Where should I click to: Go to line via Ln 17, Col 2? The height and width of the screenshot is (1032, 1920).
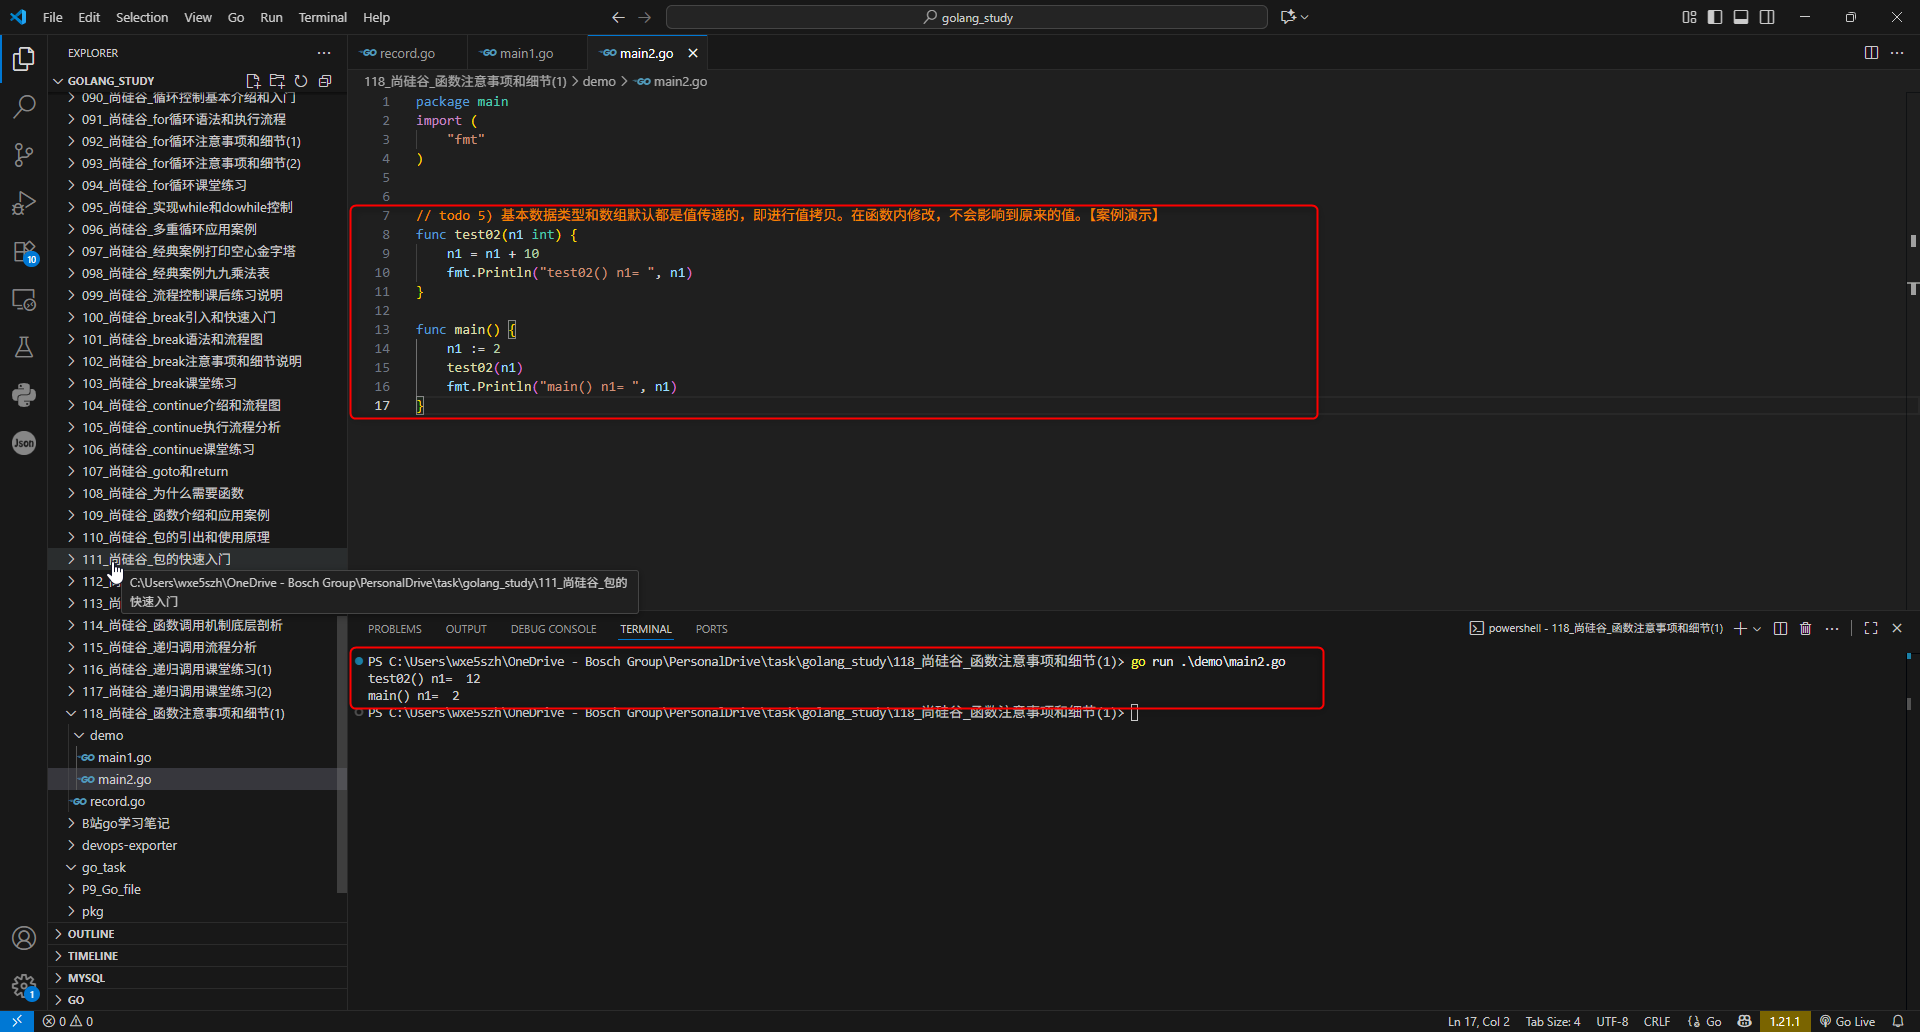[1479, 1022]
